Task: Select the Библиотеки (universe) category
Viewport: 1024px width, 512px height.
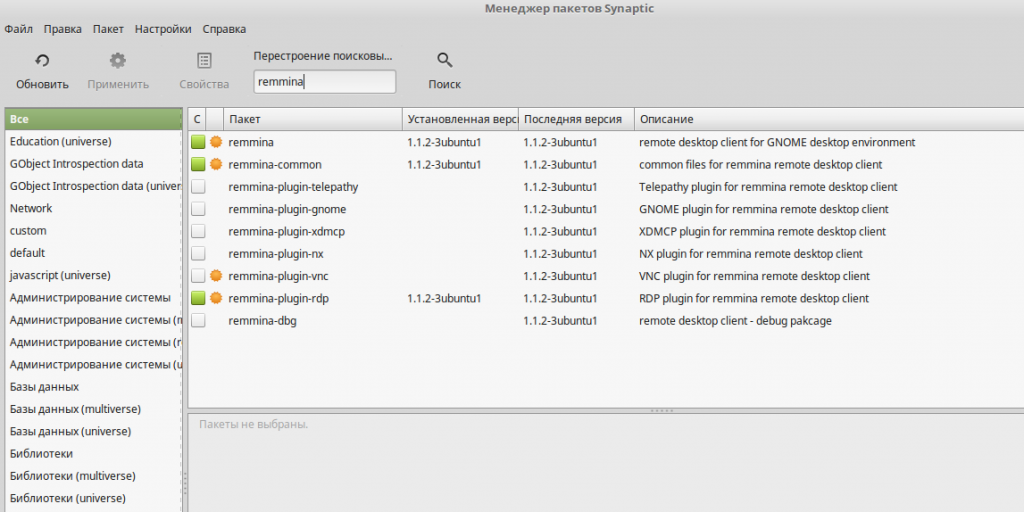Action: pyautogui.click(x=93, y=498)
